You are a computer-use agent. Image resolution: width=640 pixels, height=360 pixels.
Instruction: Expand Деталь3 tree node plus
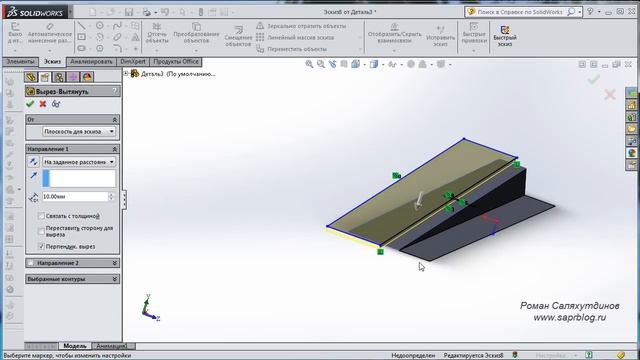click(126, 73)
